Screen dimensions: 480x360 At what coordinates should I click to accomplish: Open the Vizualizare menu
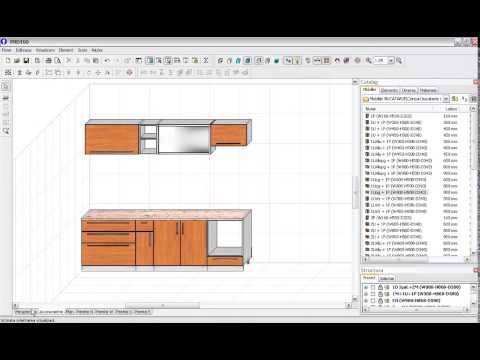coord(45,50)
